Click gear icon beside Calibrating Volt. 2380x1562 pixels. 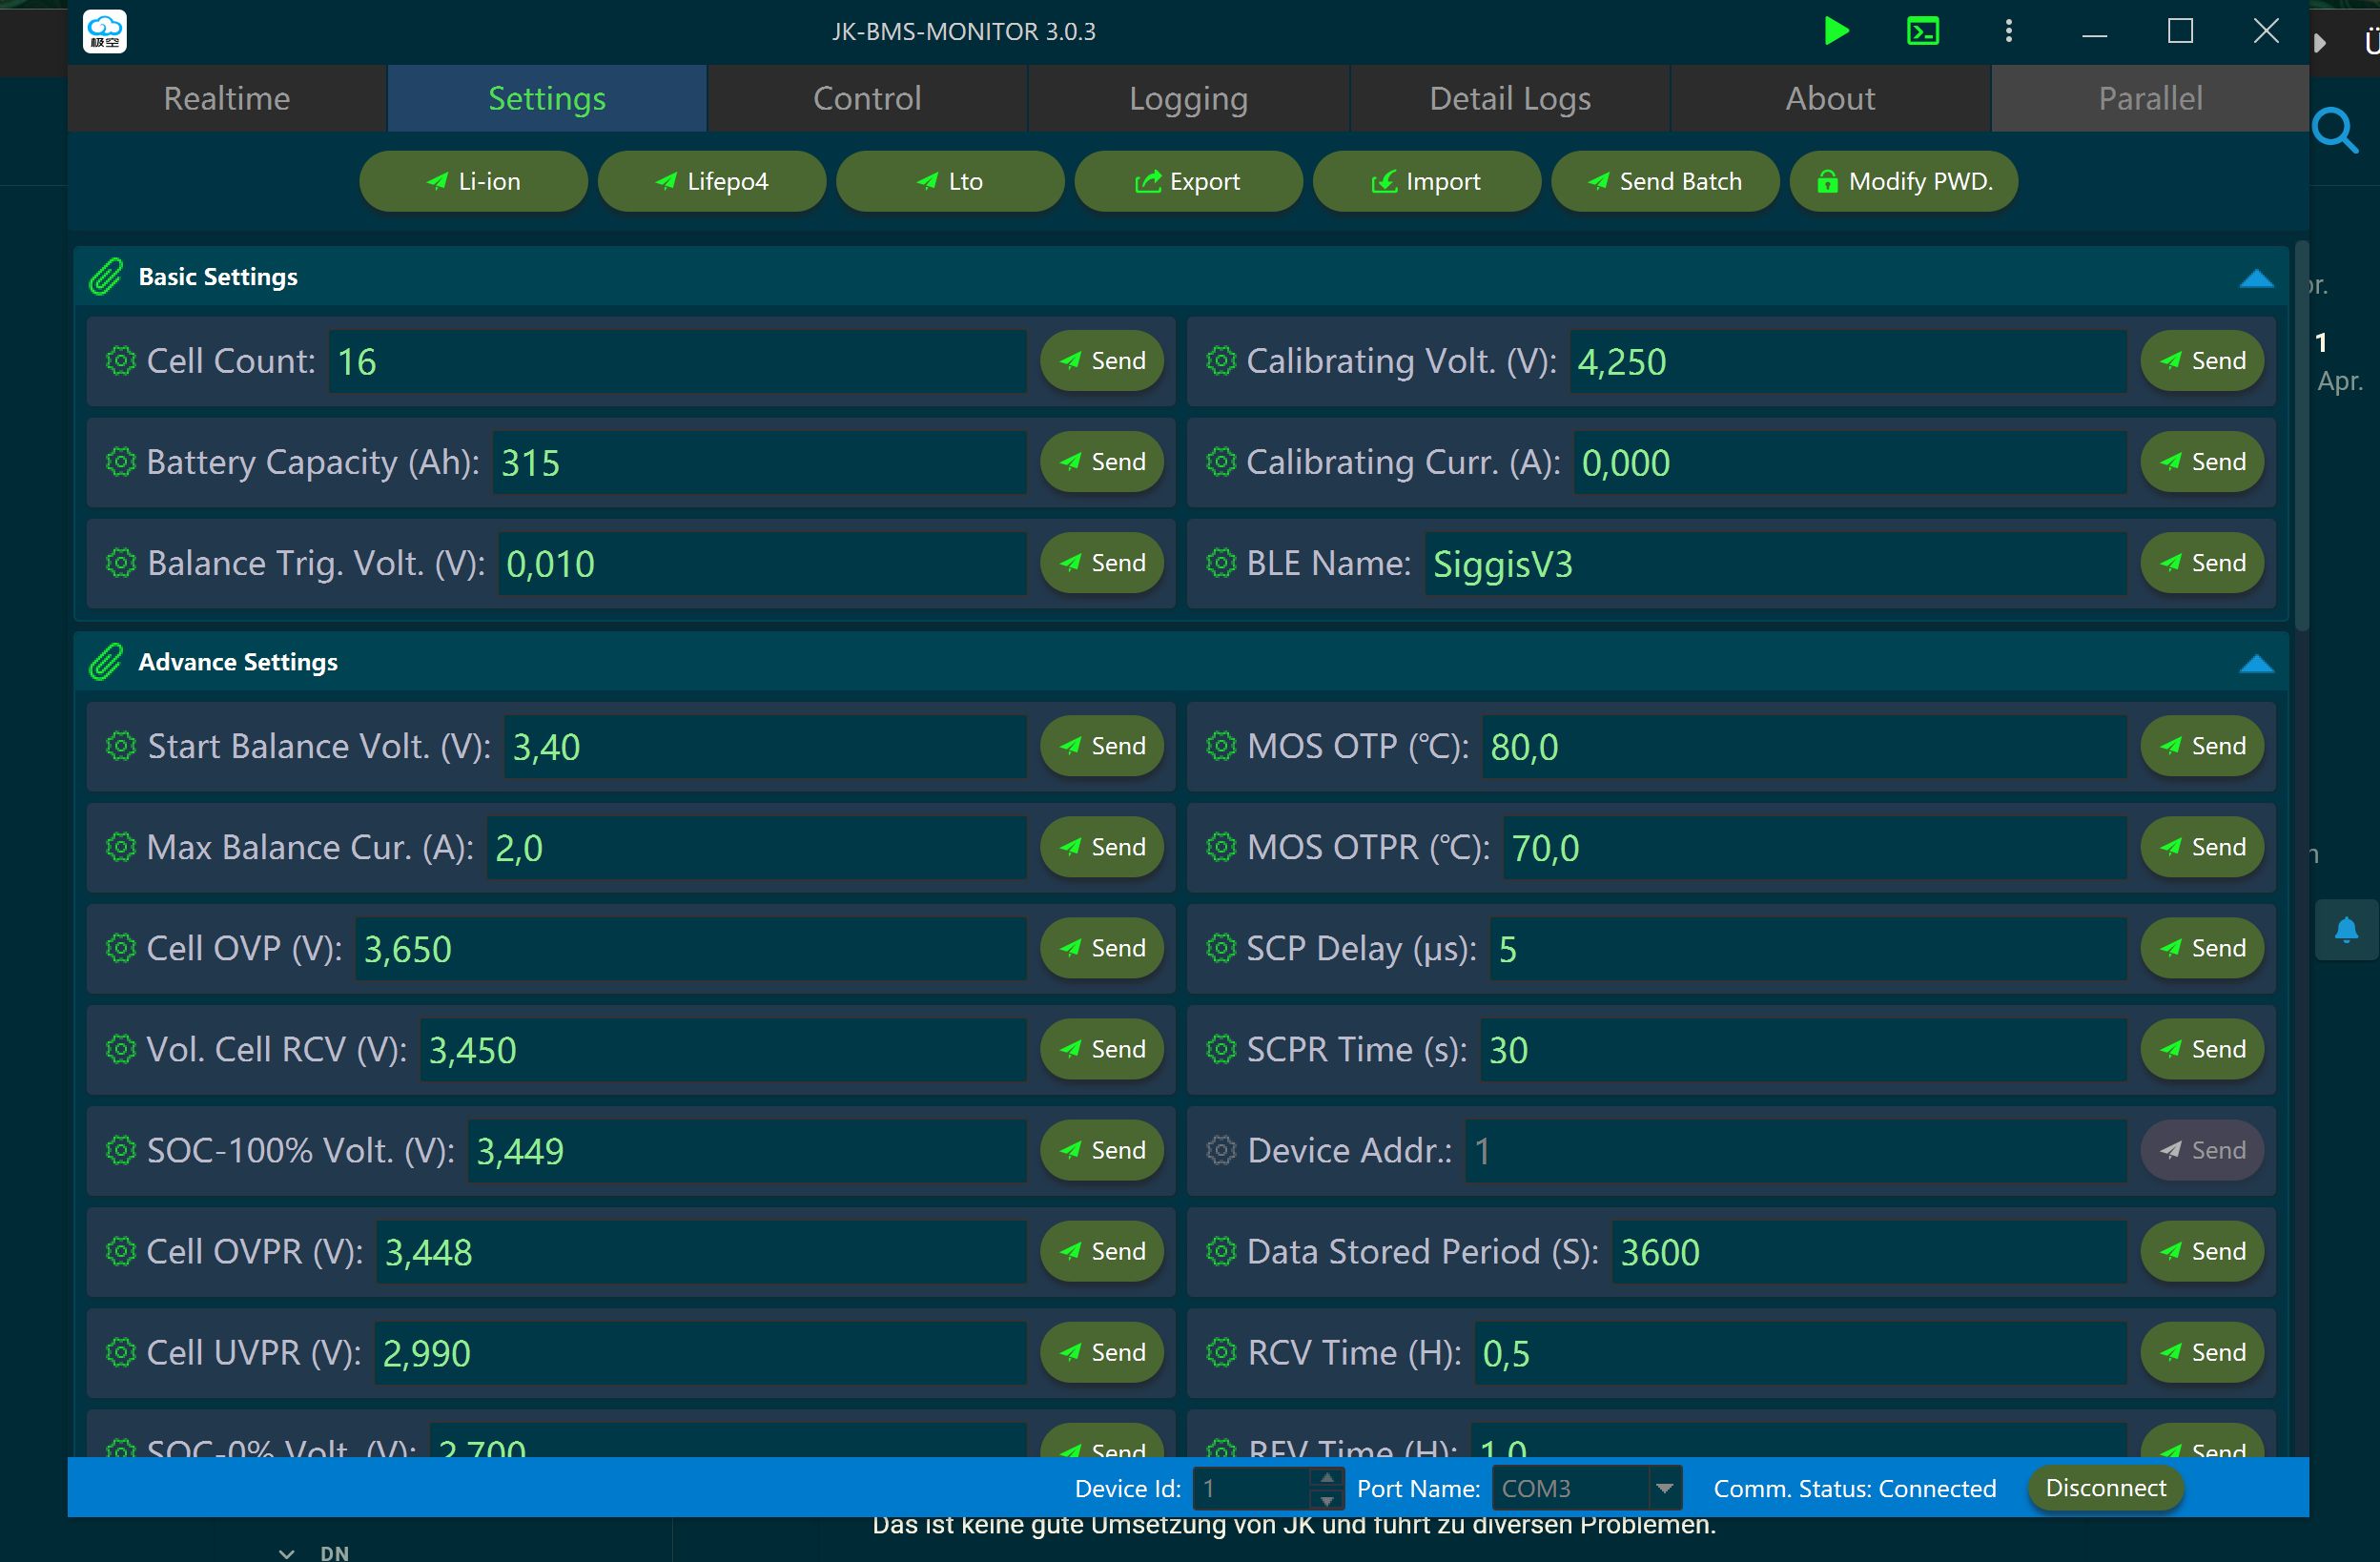pos(1221,360)
